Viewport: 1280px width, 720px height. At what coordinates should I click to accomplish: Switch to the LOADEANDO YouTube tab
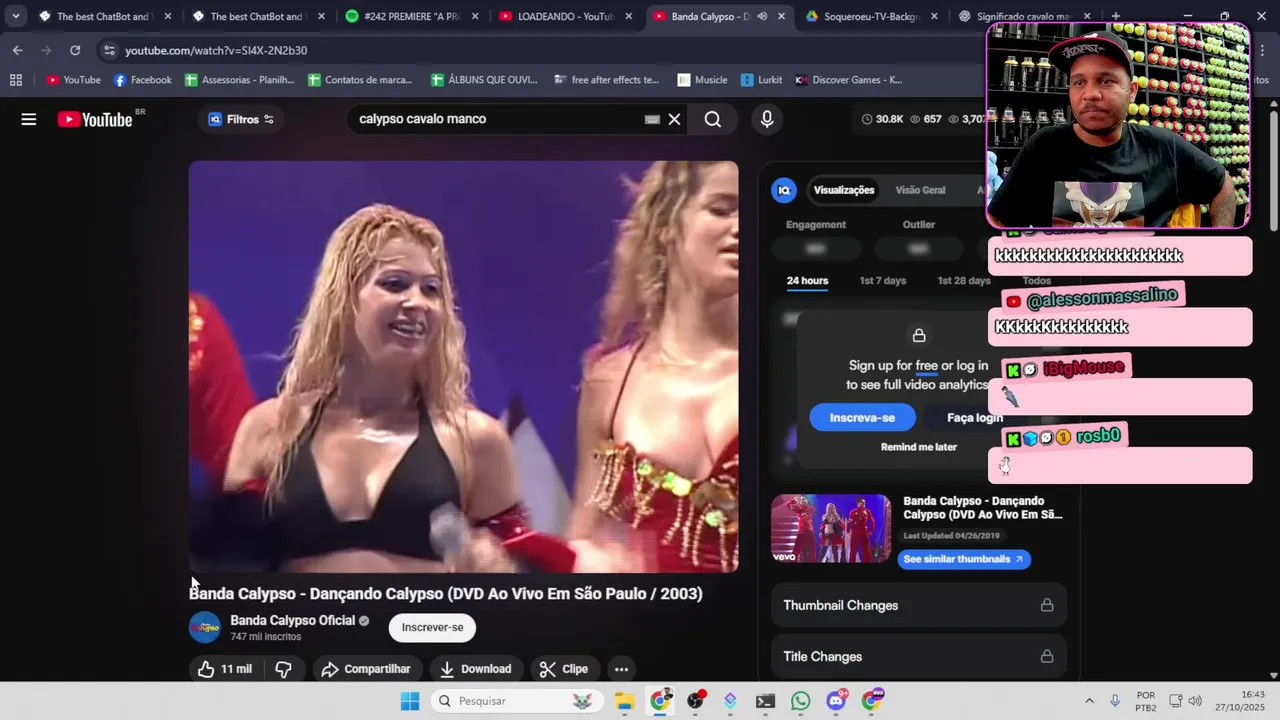coord(564,17)
